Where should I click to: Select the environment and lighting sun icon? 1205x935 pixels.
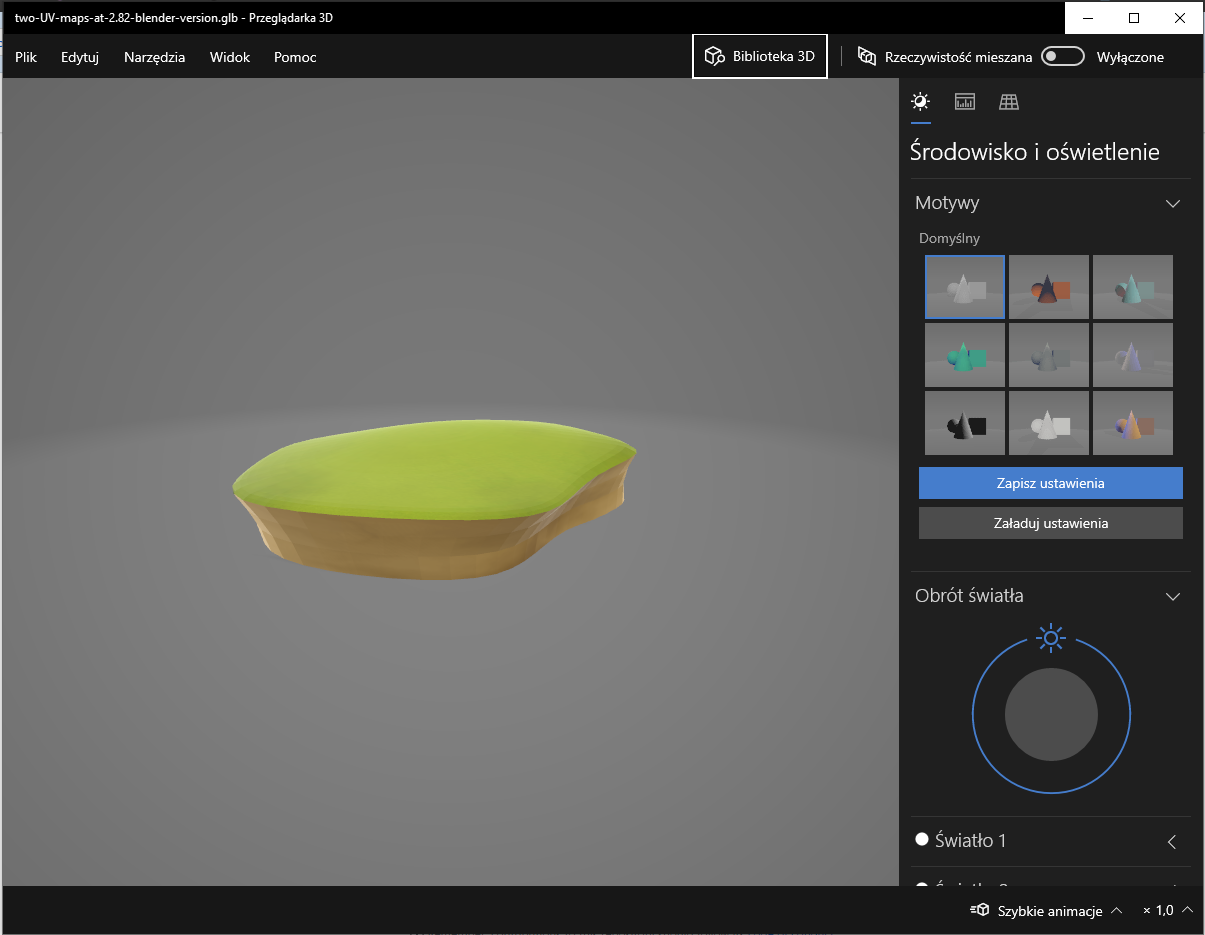point(920,101)
